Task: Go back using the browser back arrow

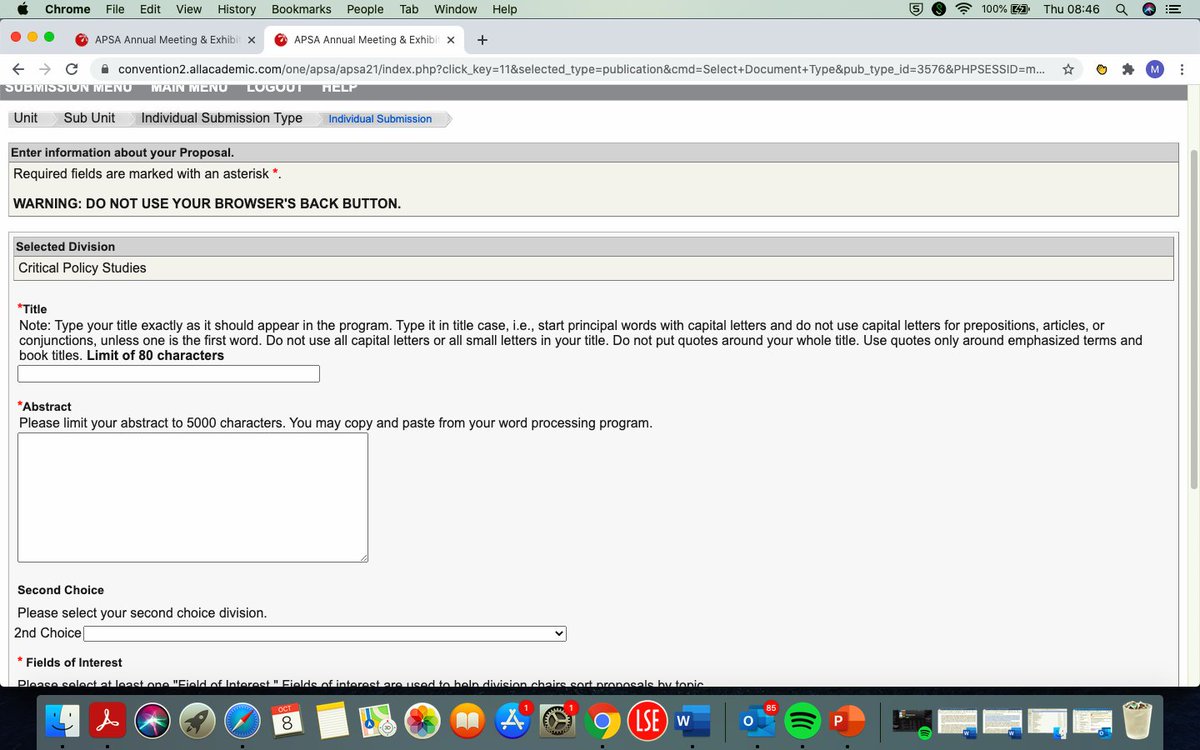Action: (19, 69)
